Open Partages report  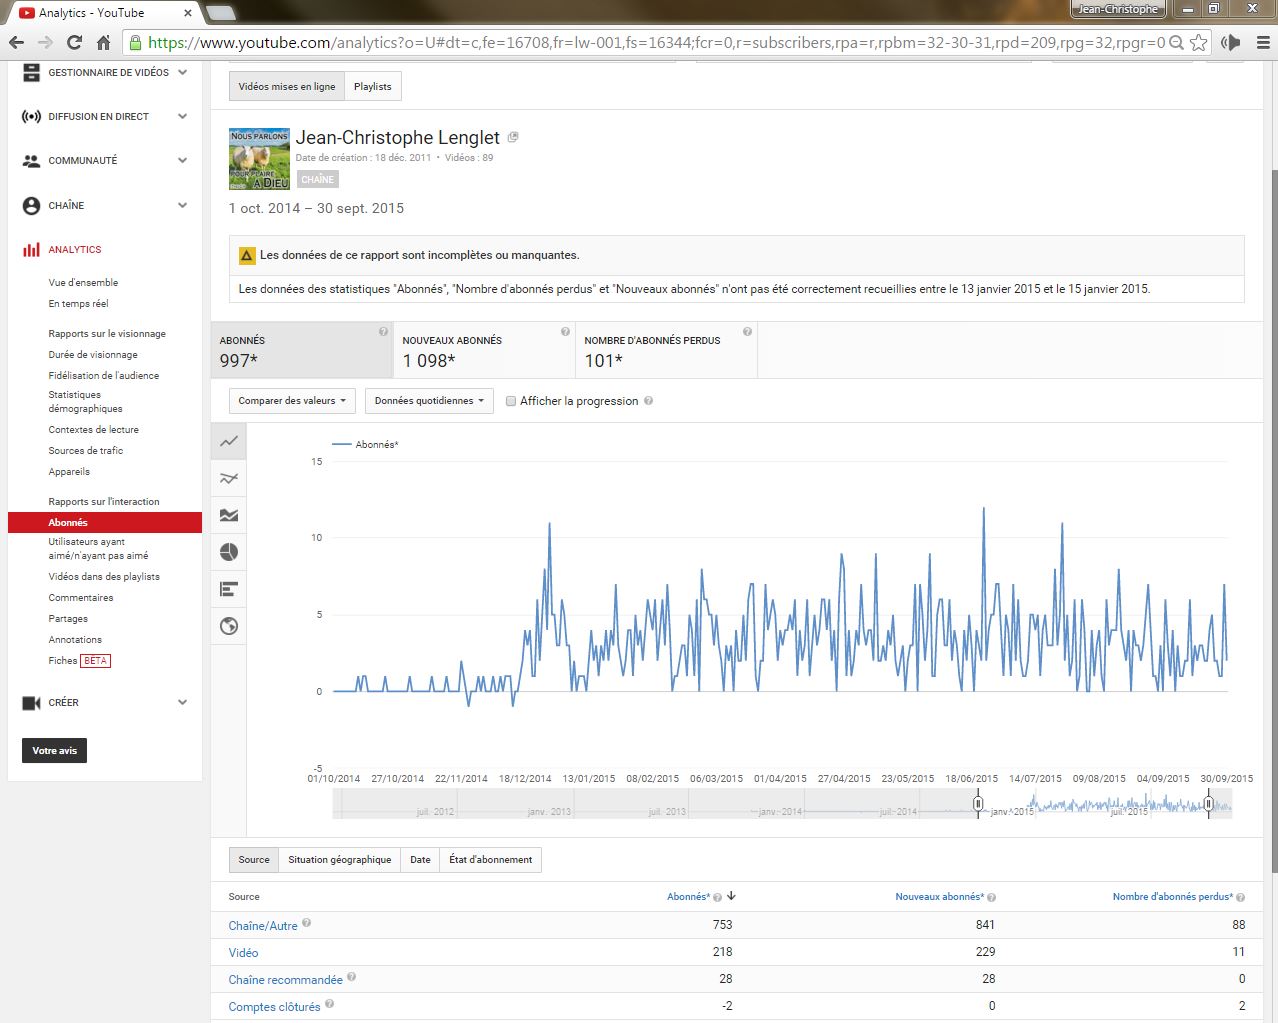[x=68, y=619]
